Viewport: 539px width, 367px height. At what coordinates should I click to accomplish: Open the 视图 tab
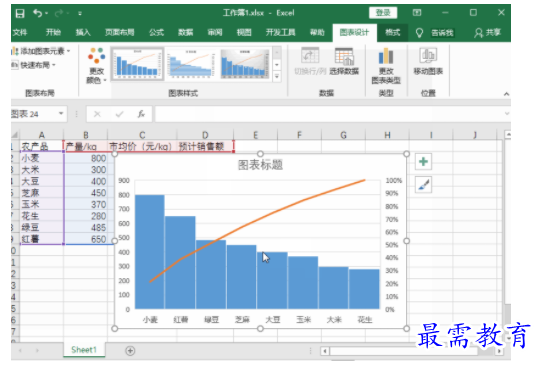pyautogui.click(x=244, y=33)
